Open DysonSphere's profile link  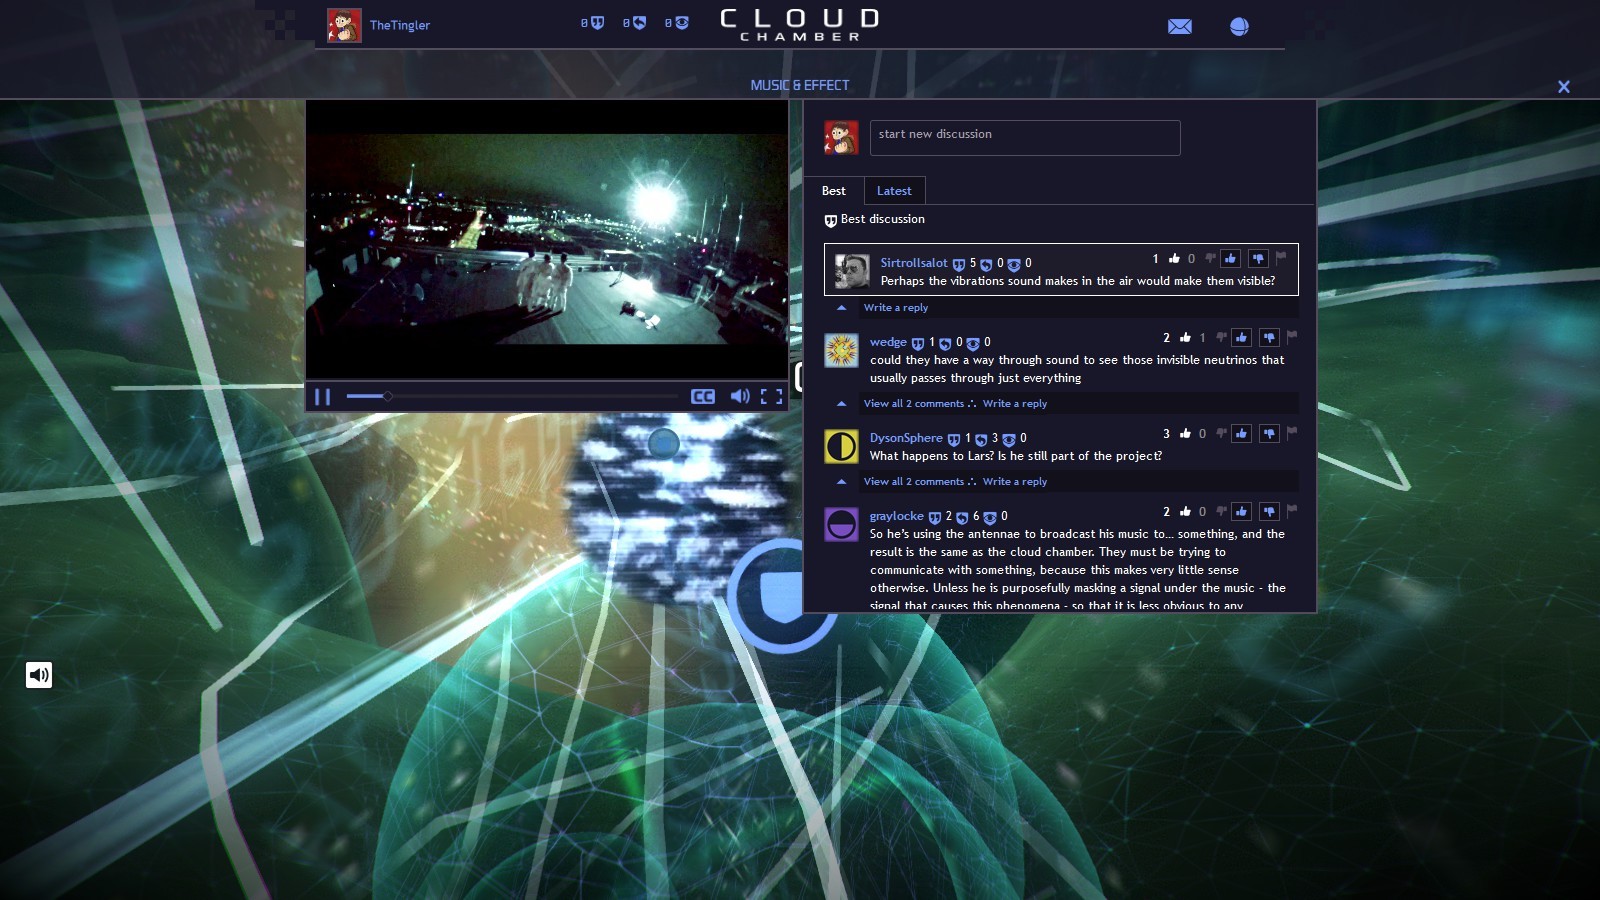pyautogui.click(x=906, y=438)
